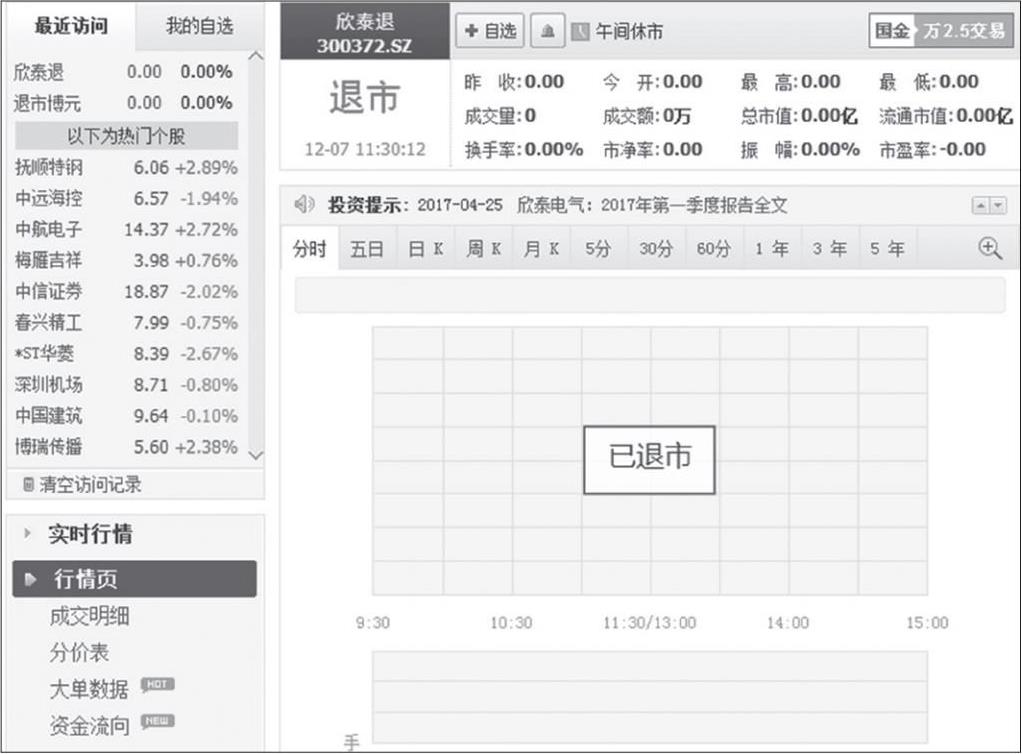The image size is (1022, 754).
Task: Select the 日K chart tab
Action: click(425, 249)
